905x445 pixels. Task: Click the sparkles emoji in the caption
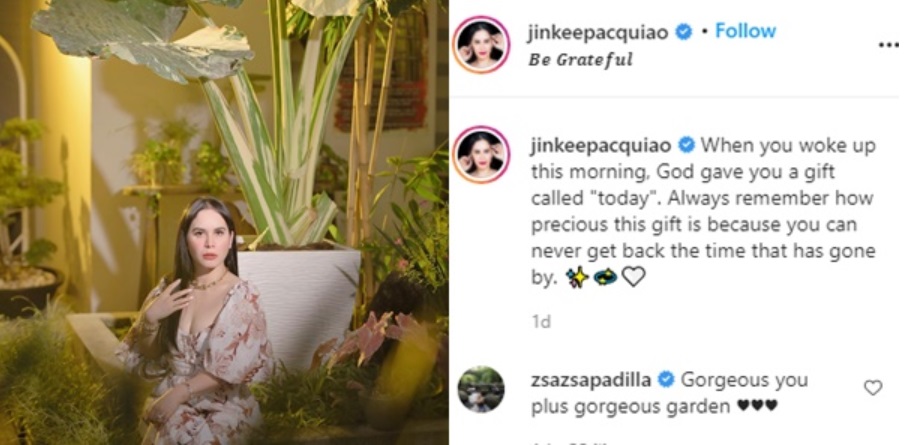[x=577, y=278]
